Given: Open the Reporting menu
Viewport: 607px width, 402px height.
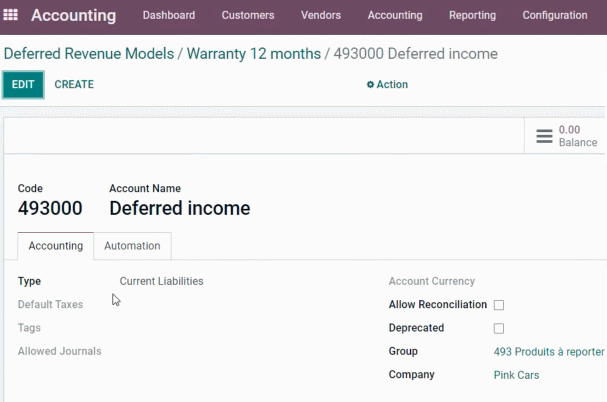Looking at the screenshot, I should click(472, 15).
